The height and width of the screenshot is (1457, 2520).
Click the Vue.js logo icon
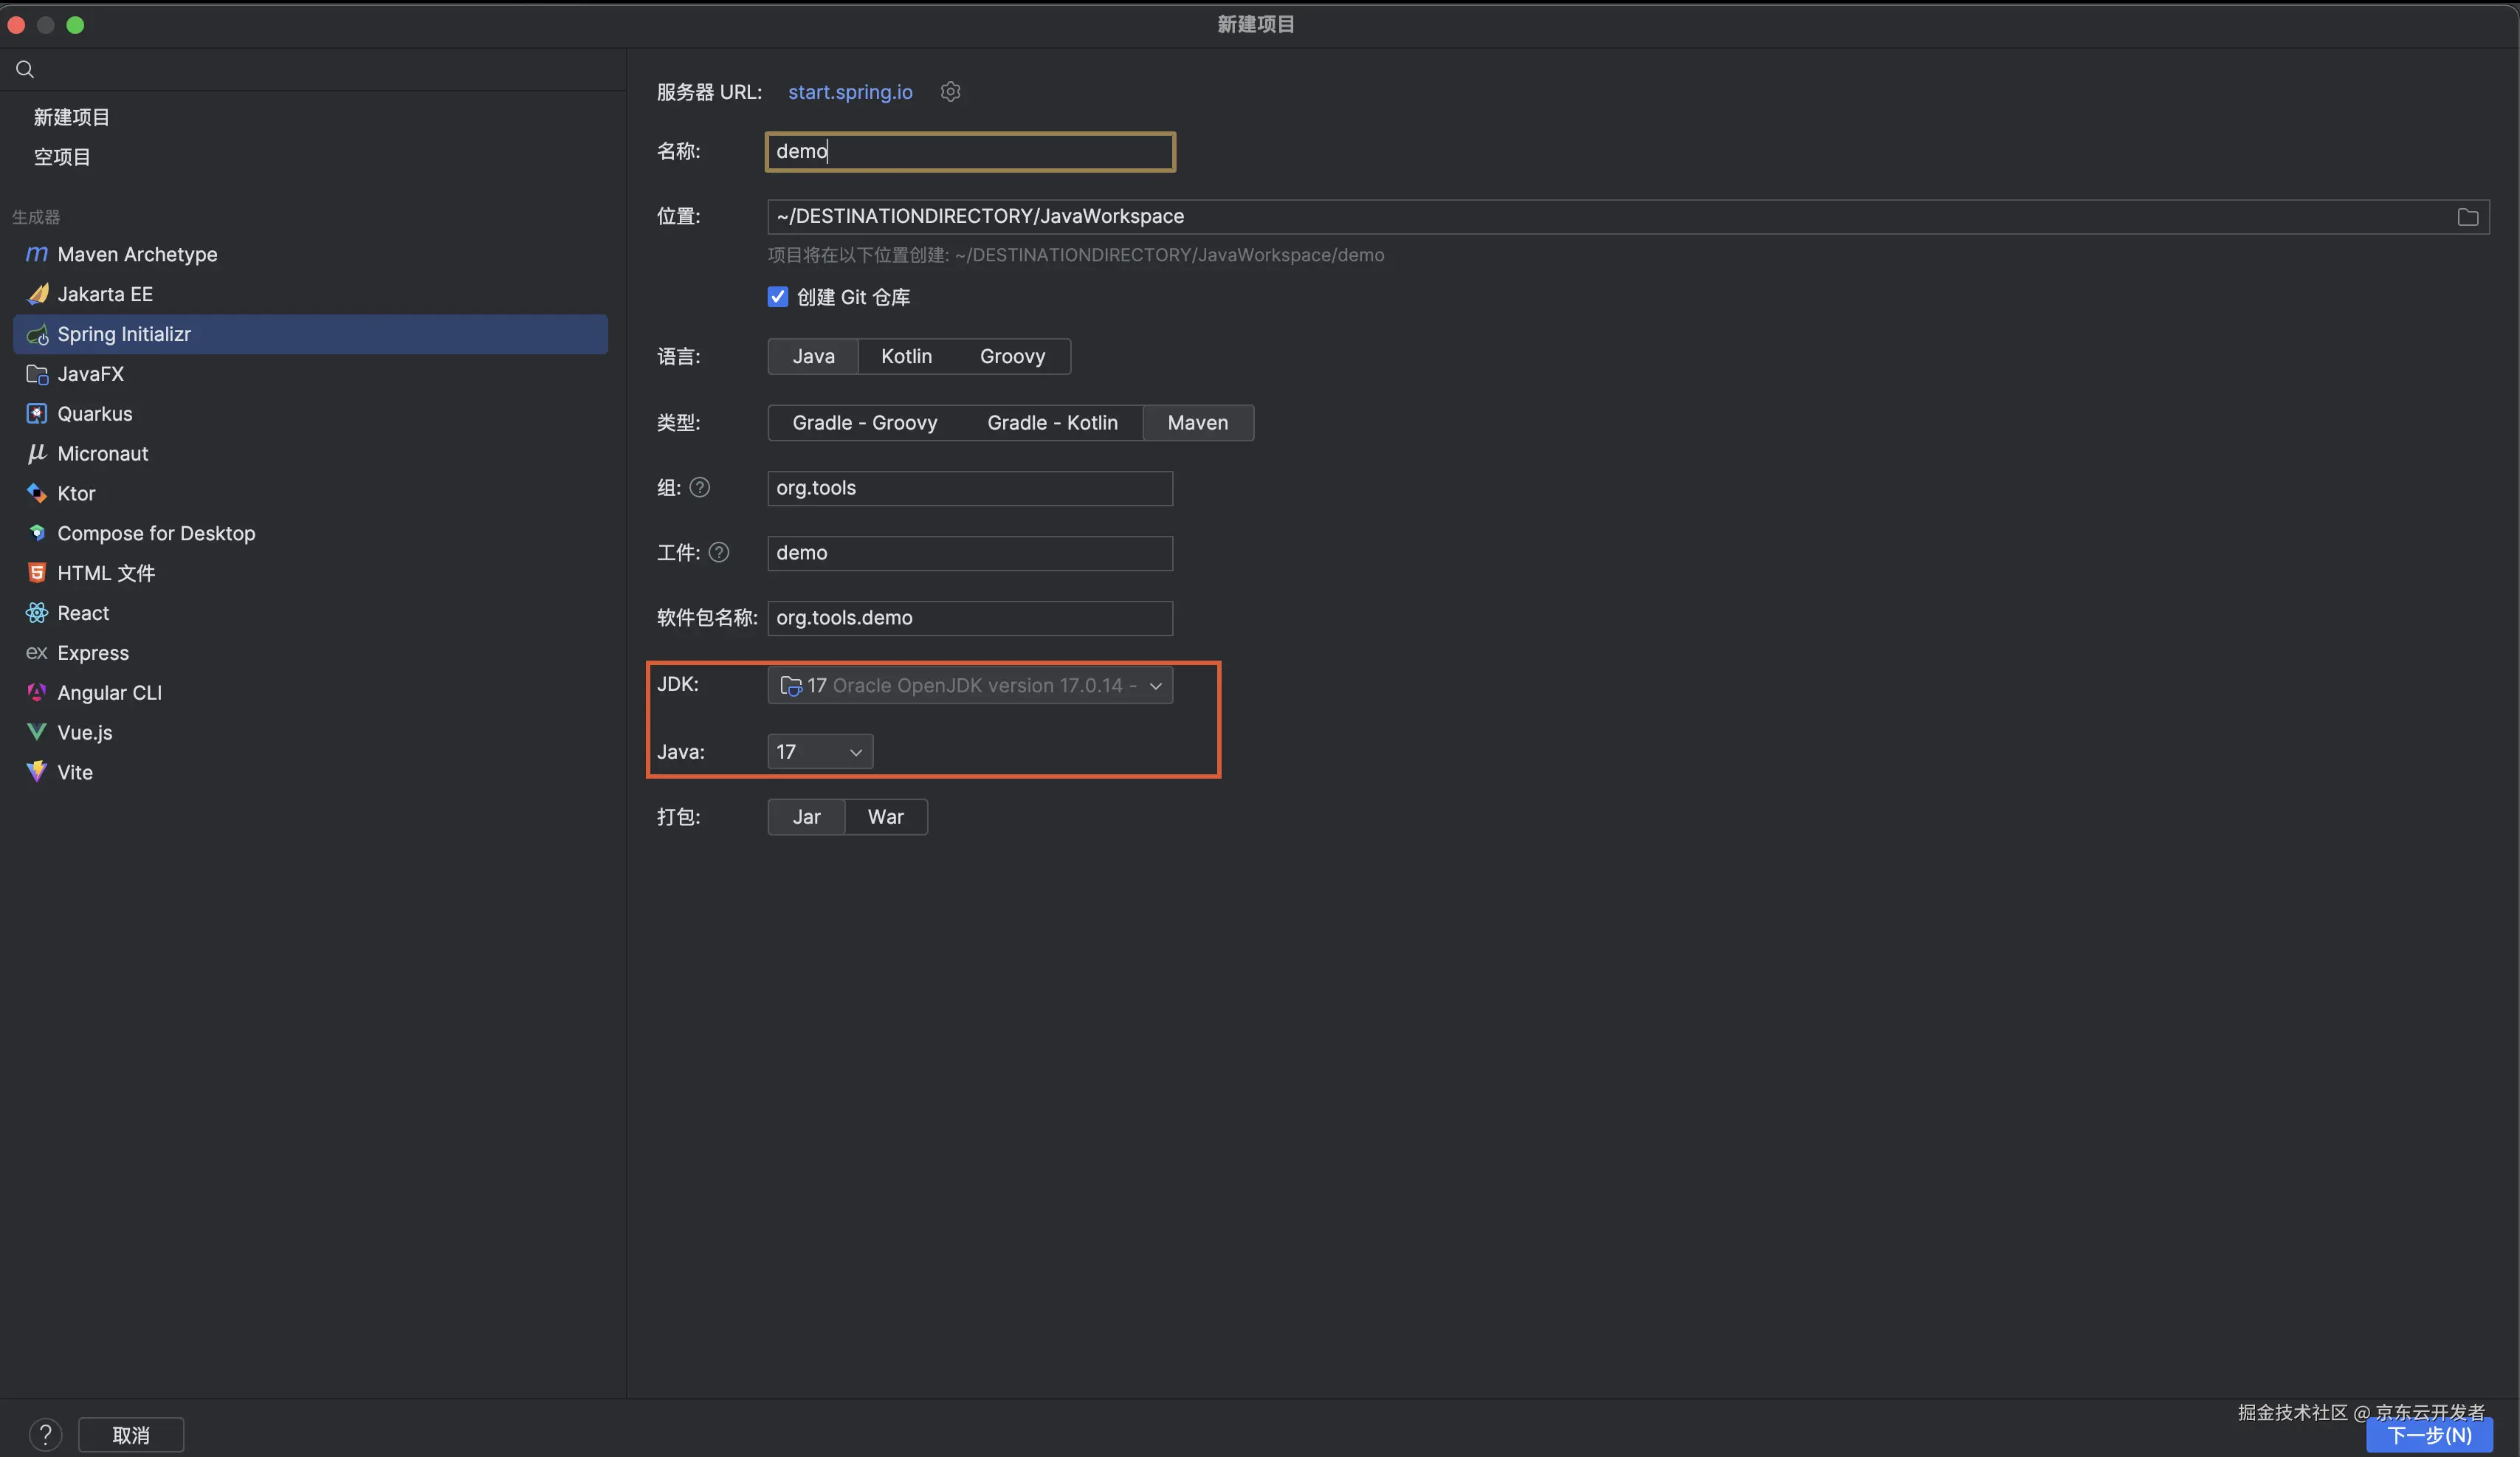37,732
